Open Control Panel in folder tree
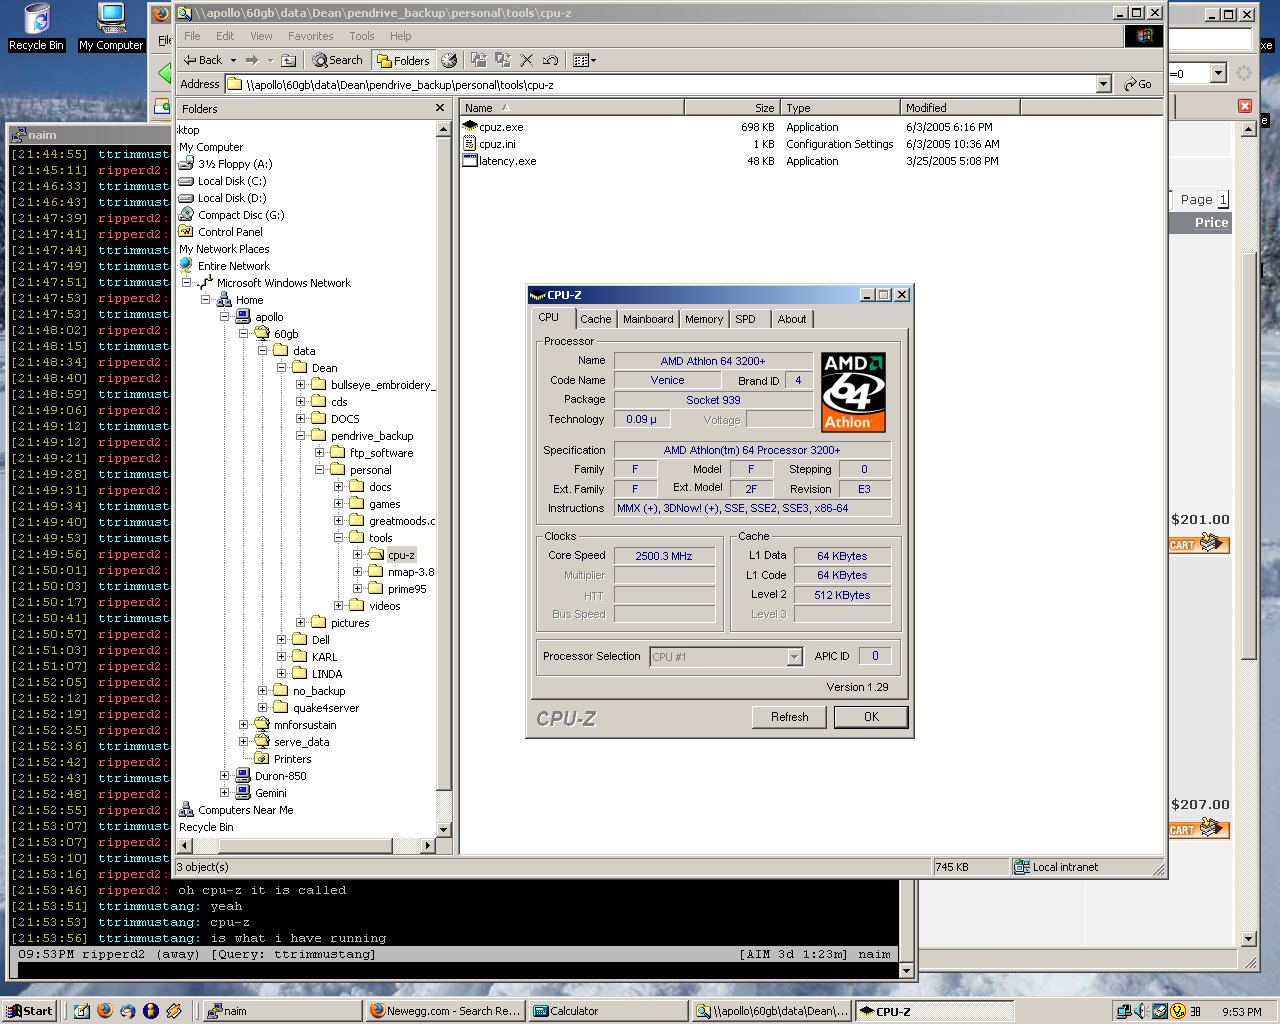Viewport: 1280px width, 1024px height. coord(230,232)
